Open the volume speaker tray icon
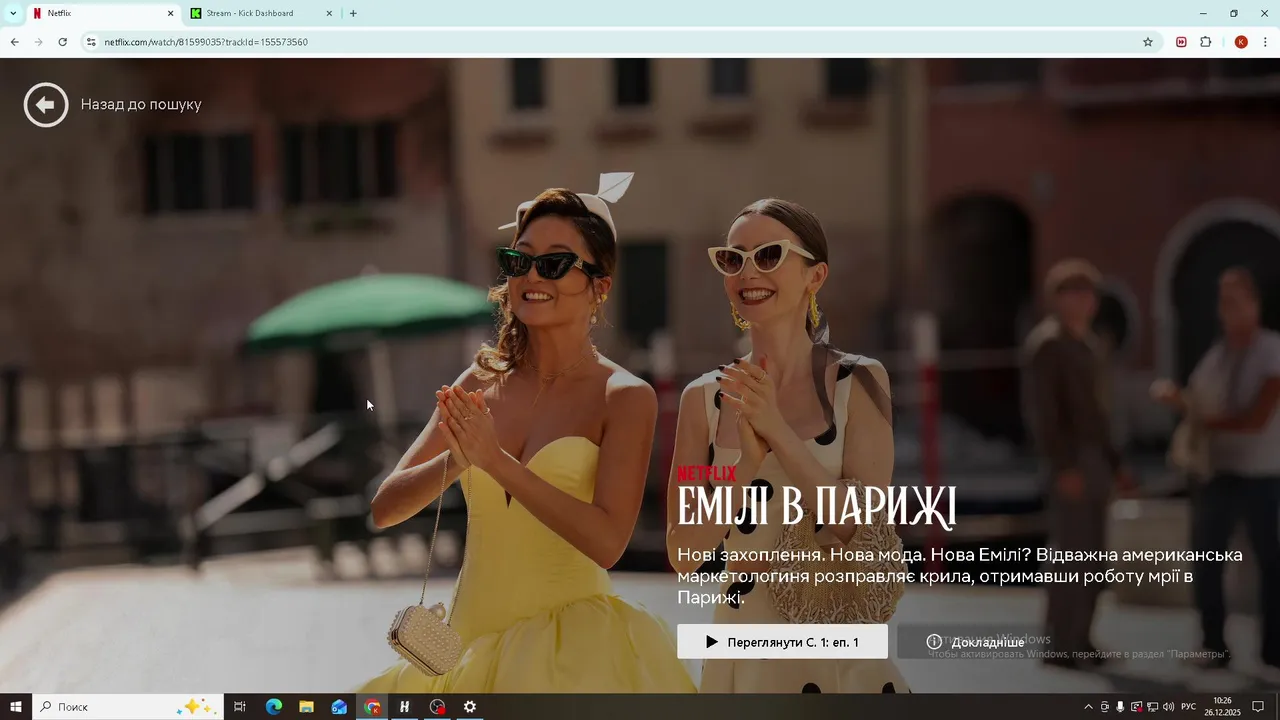This screenshot has width=1280, height=720. click(1168, 707)
